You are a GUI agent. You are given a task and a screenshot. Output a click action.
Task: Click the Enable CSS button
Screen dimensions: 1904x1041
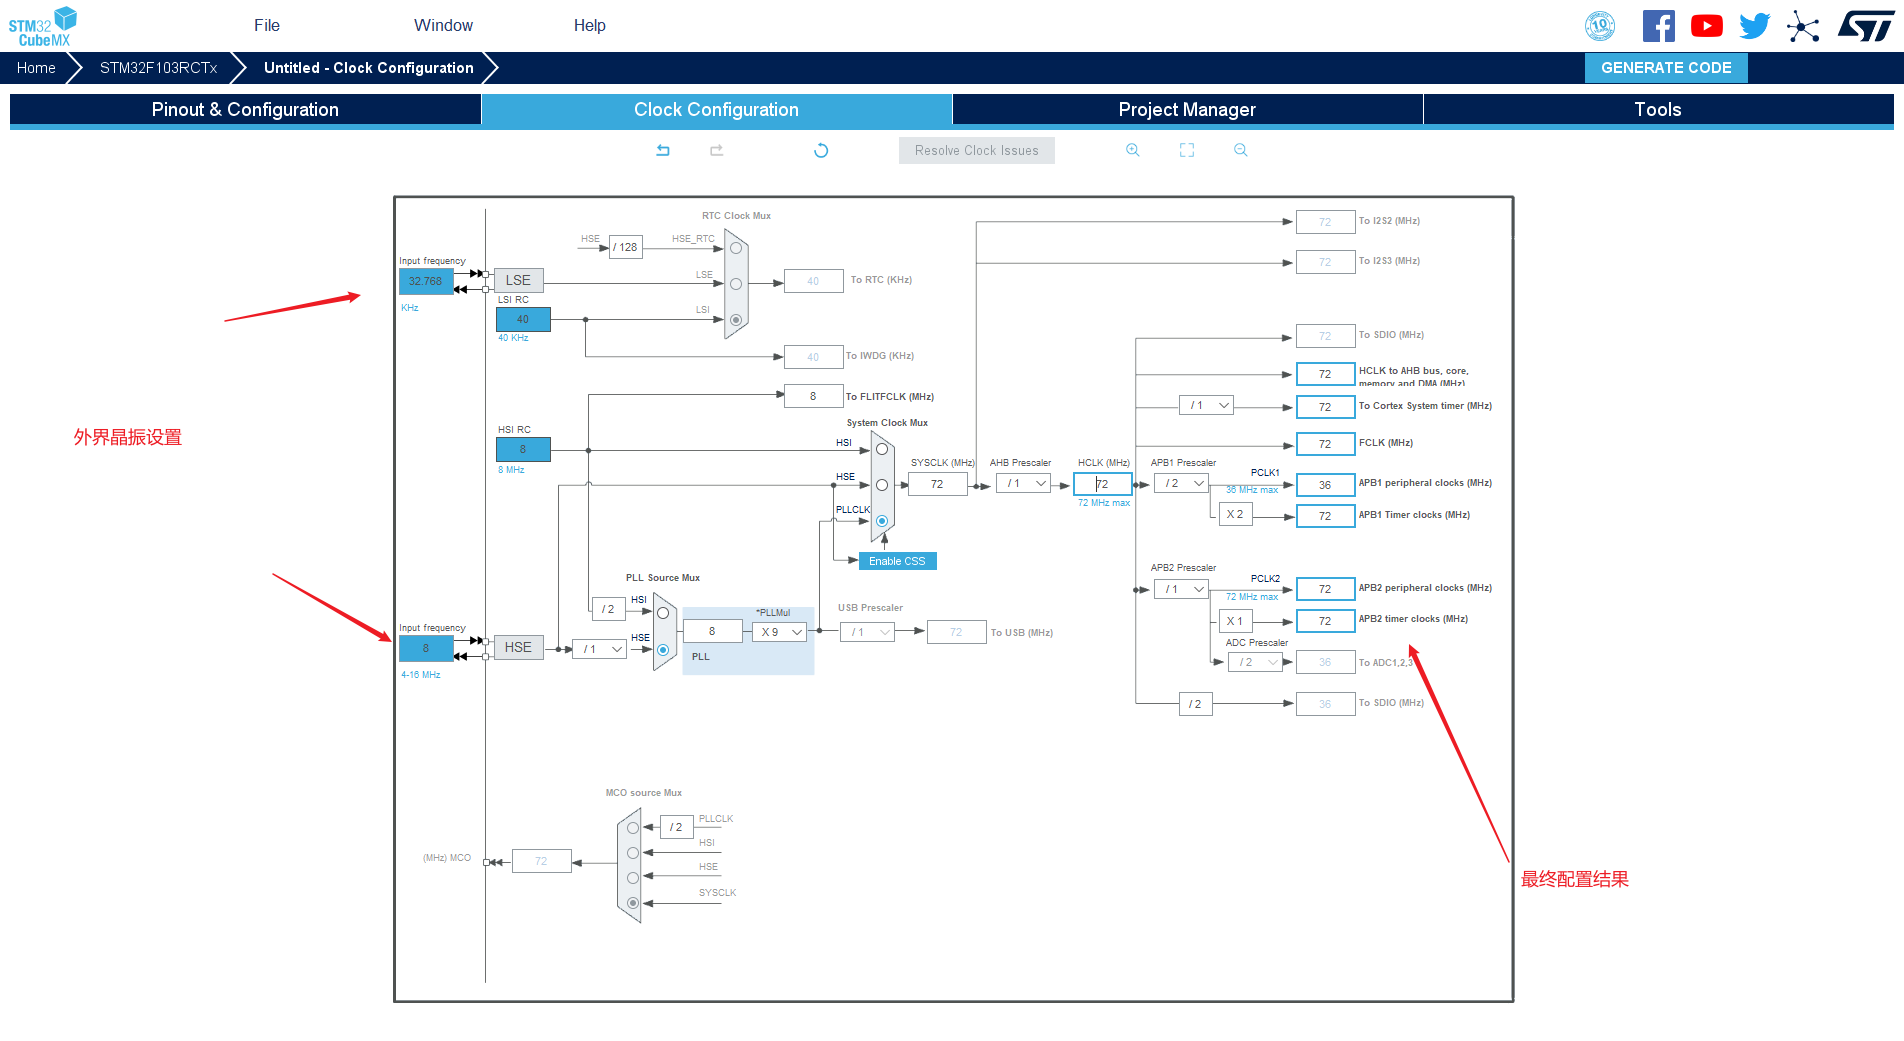click(x=897, y=561)
